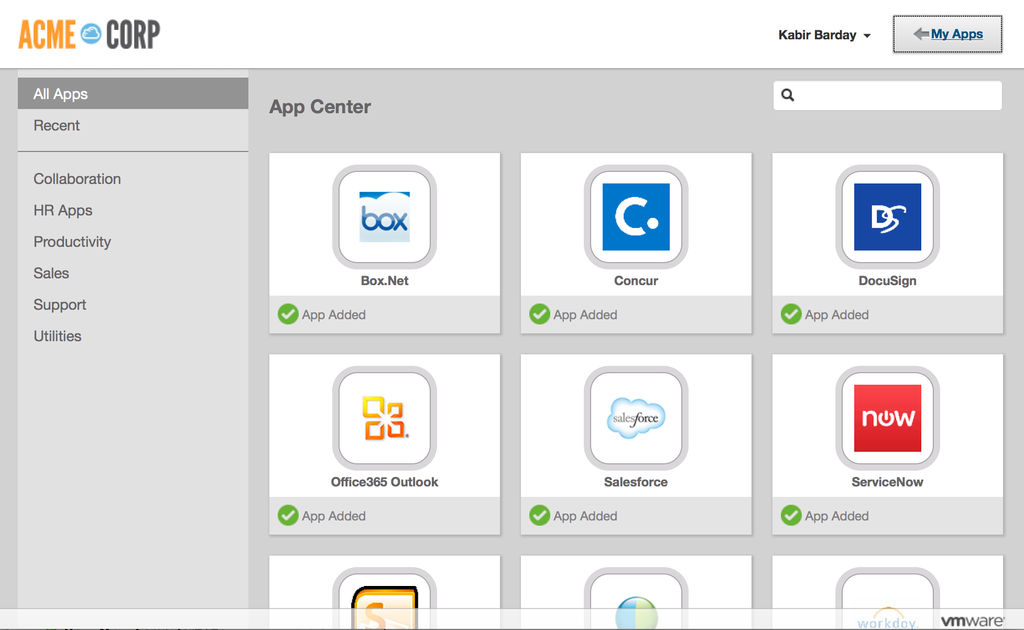Click the green checkmark under Box.Net
Screen dimensions: 1024x630
pyautogui.click(x=288, y=314)
